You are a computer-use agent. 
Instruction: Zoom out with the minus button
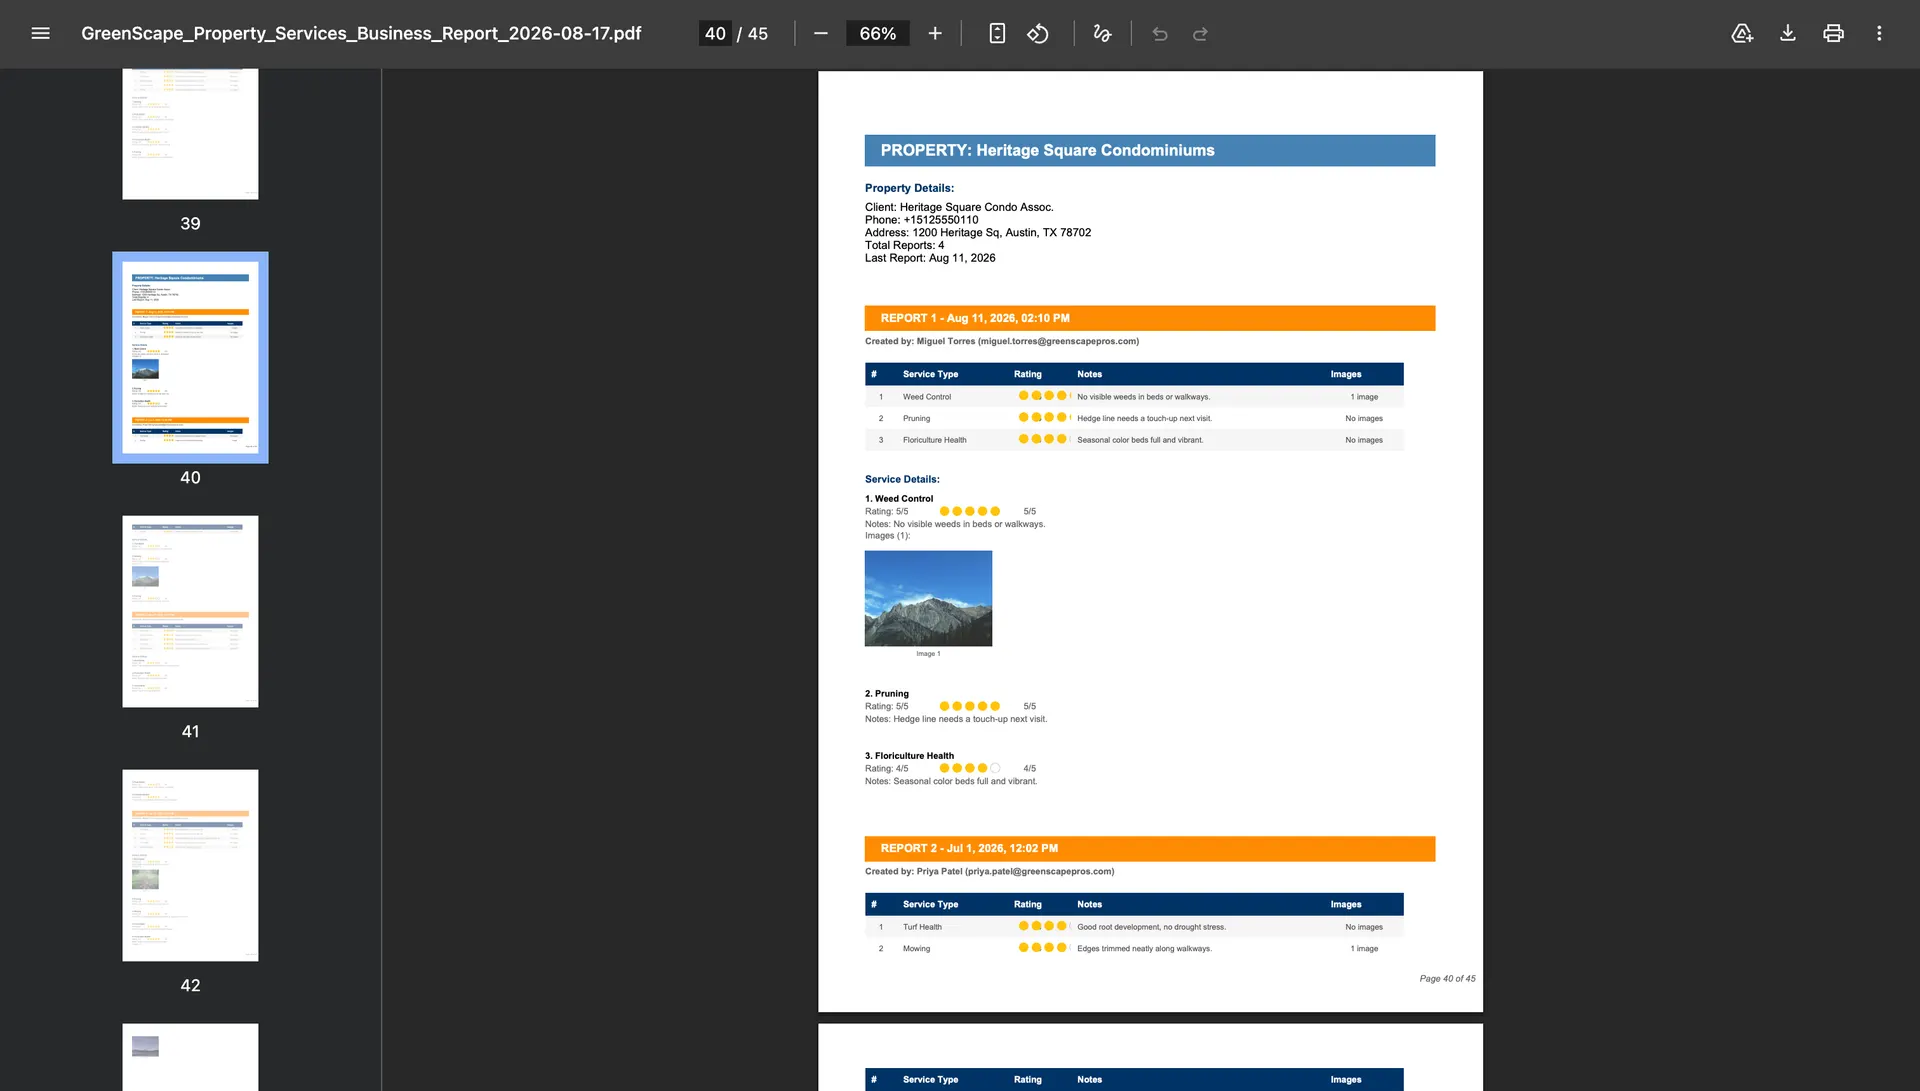tap(821, 33)
